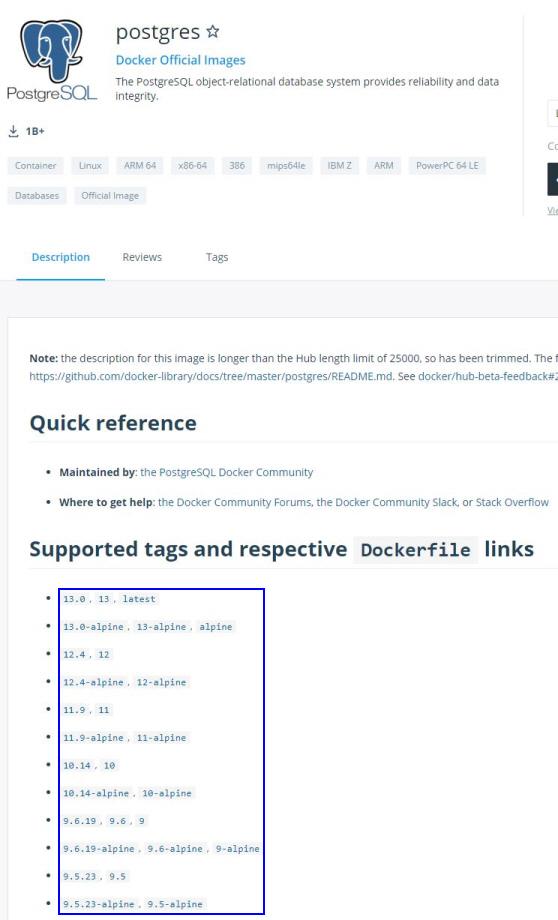
Task: Open the 12-alpine tag link
Action: (x=161, y=682)
